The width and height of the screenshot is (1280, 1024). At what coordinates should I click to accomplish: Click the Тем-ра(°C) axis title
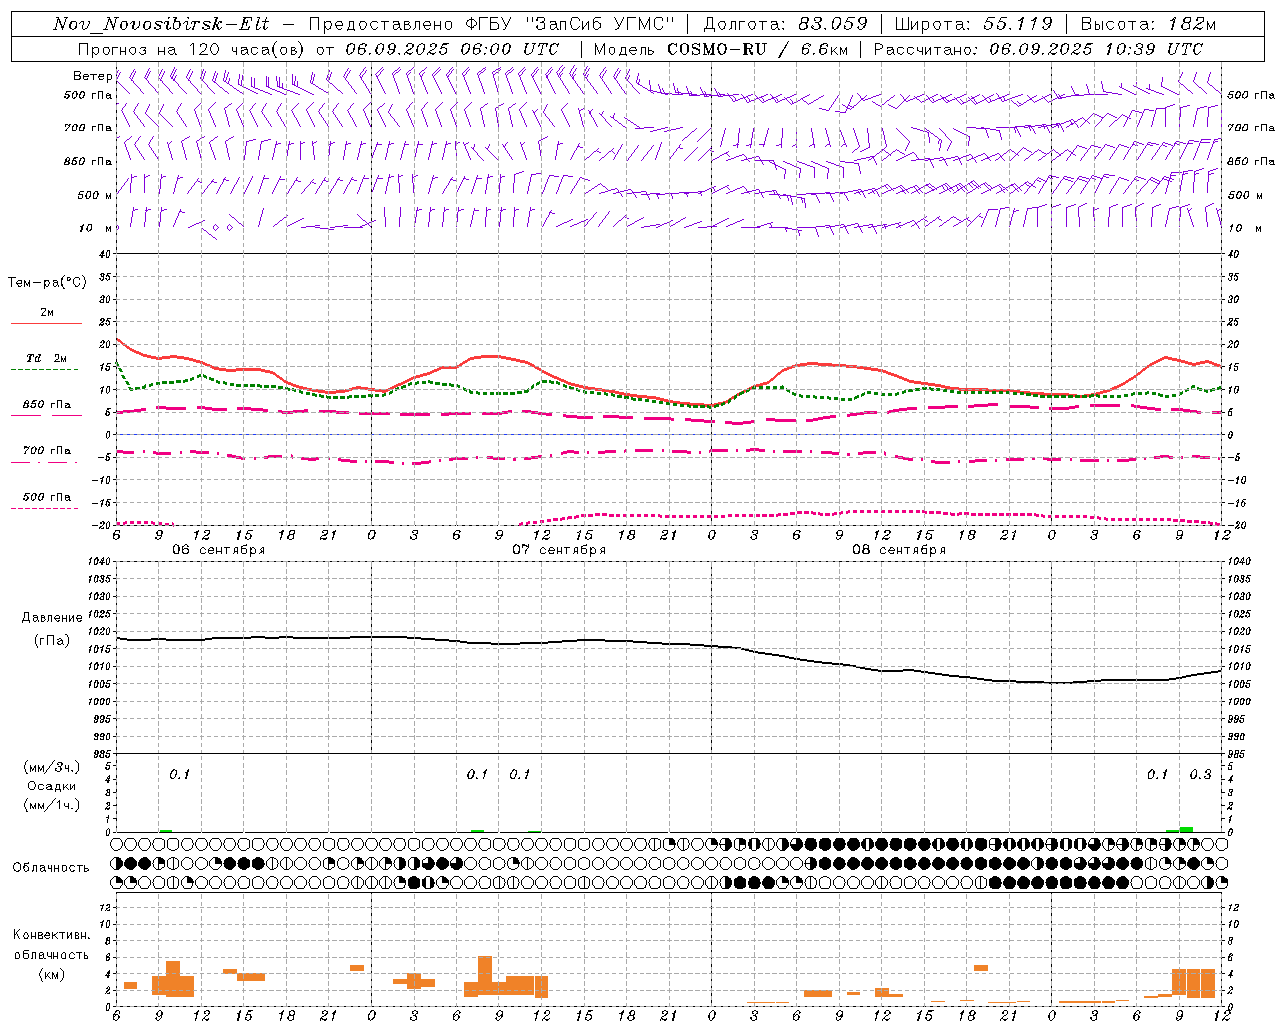click(x=47, y=283)
